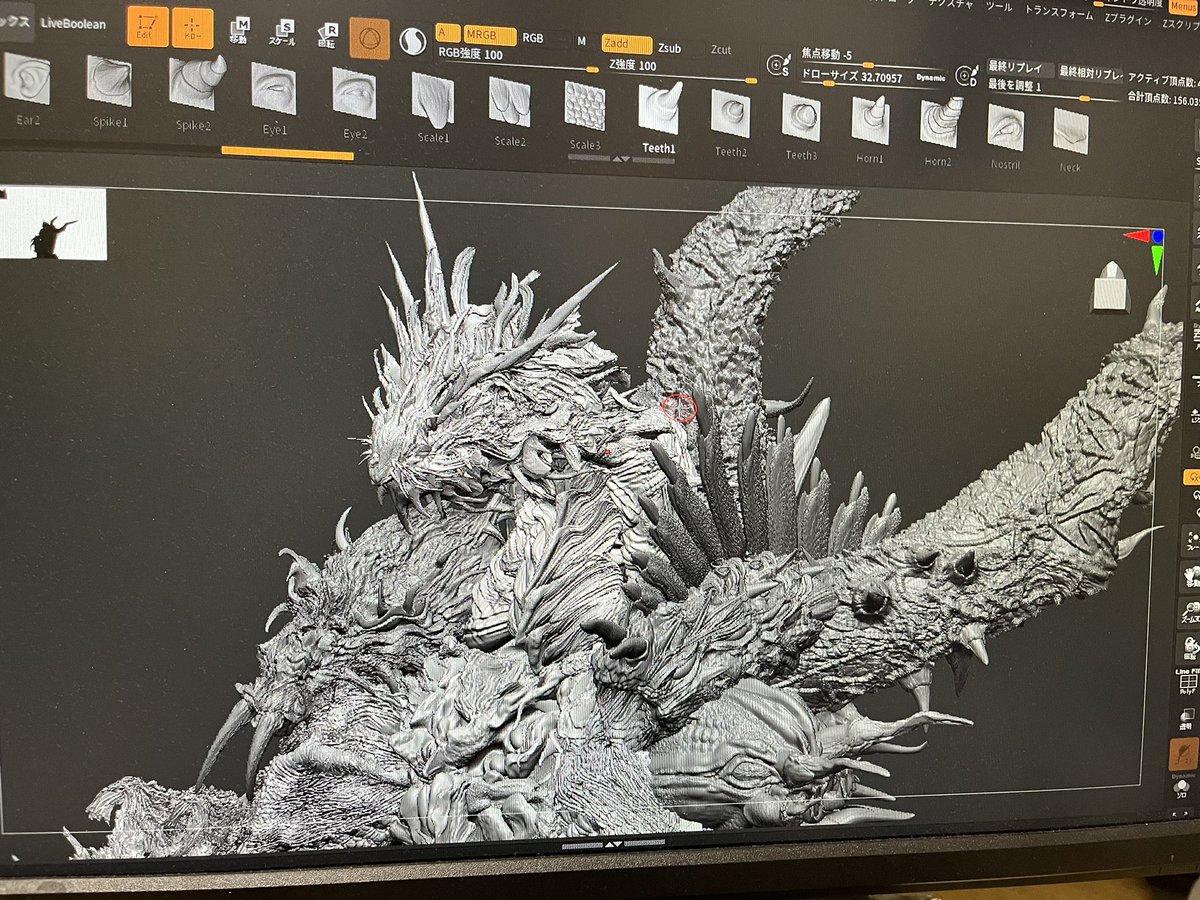
Task: Activate the Scale (スケール) transform tool
Action: click(x=284, y=33)
